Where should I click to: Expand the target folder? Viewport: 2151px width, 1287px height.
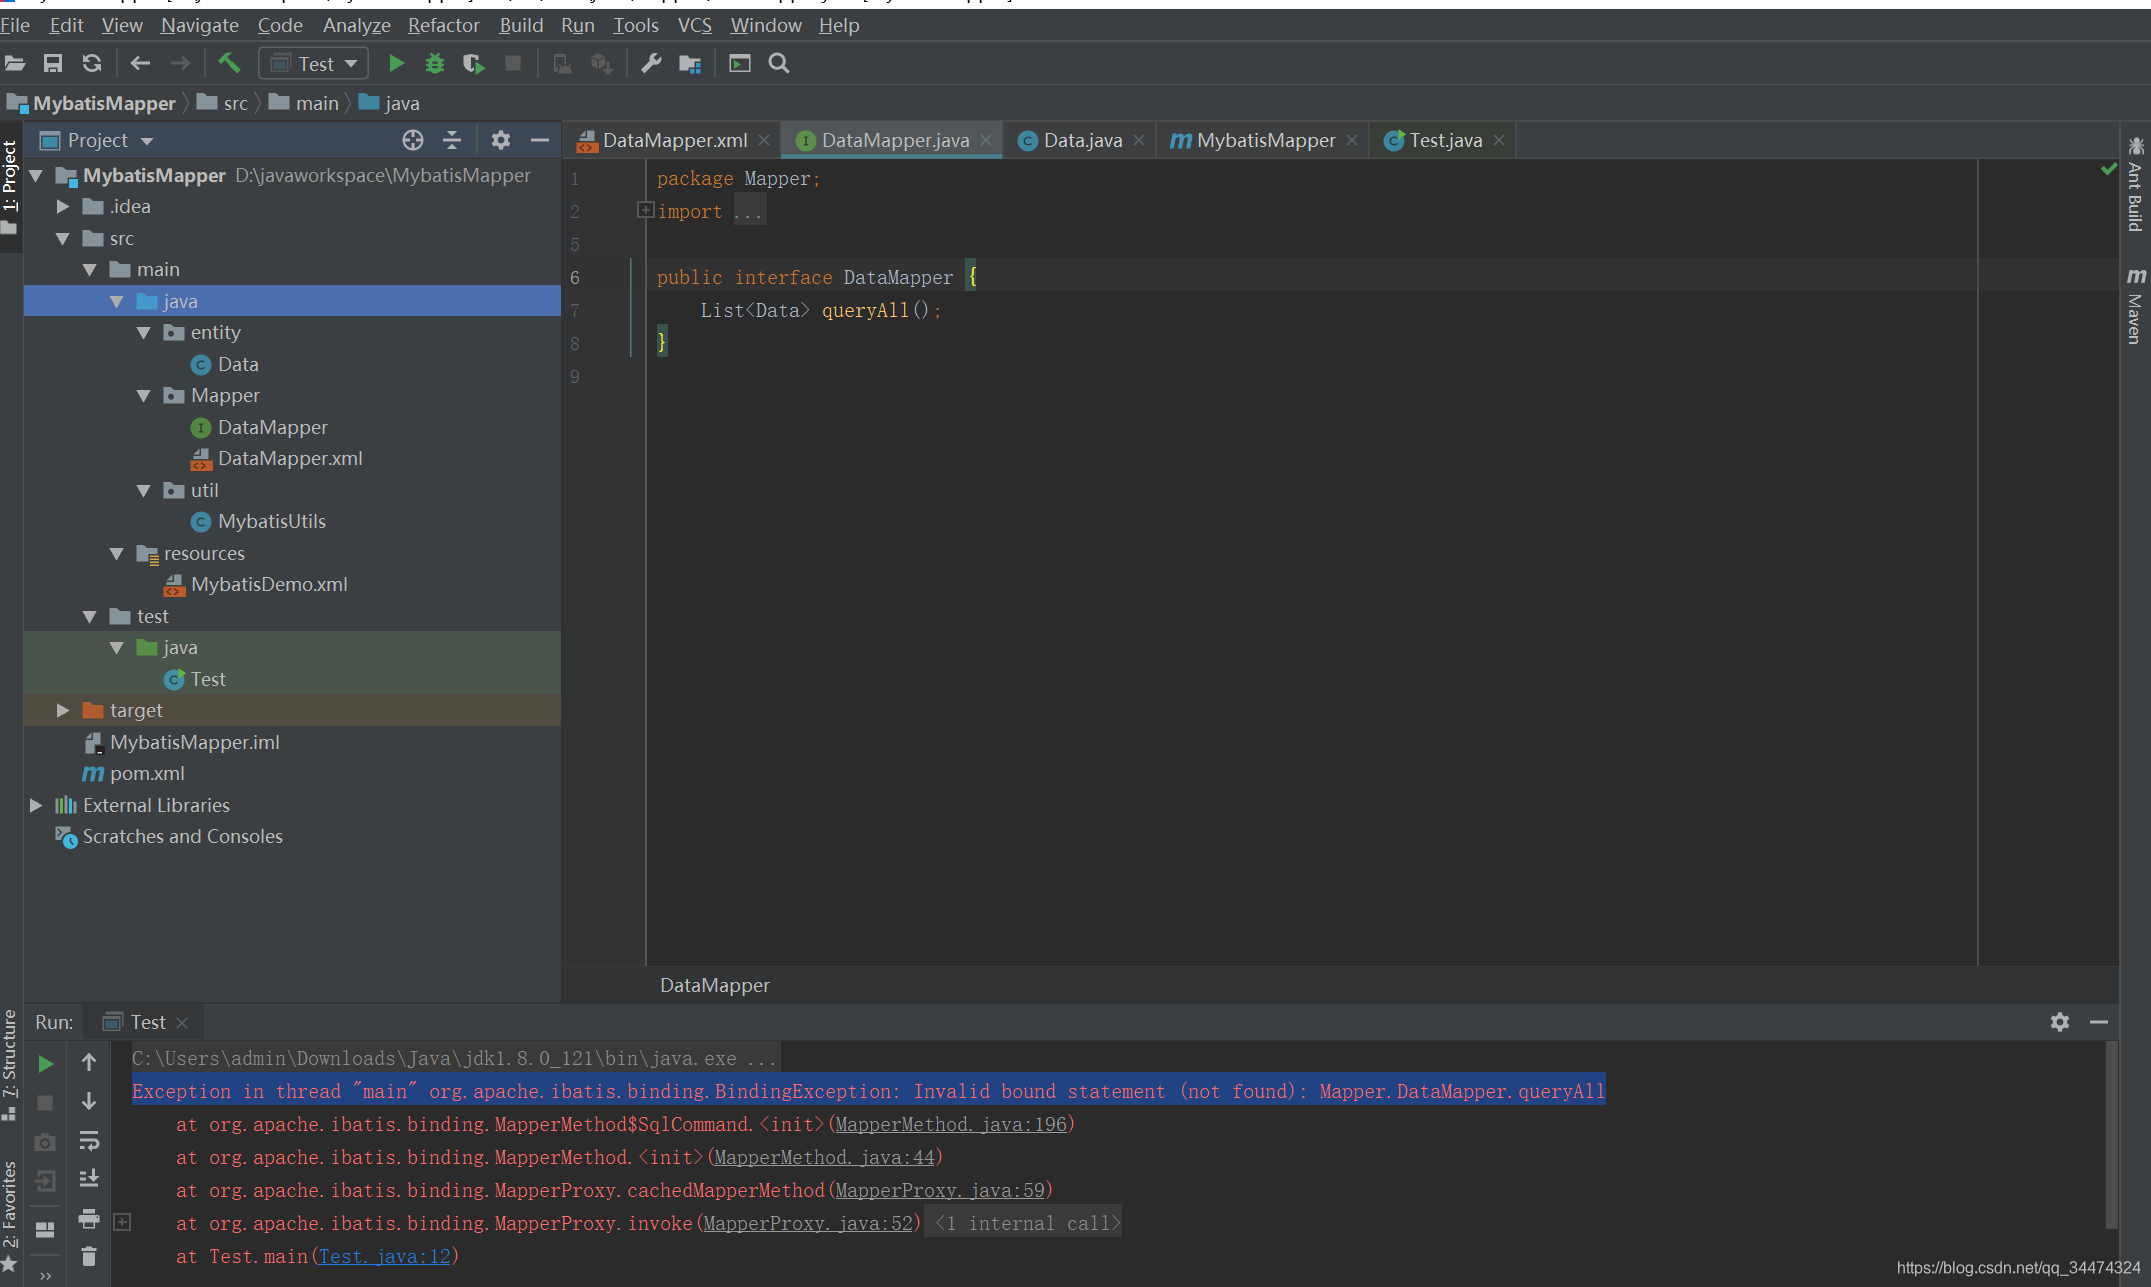pyautogui.click(x=63, y=711)
